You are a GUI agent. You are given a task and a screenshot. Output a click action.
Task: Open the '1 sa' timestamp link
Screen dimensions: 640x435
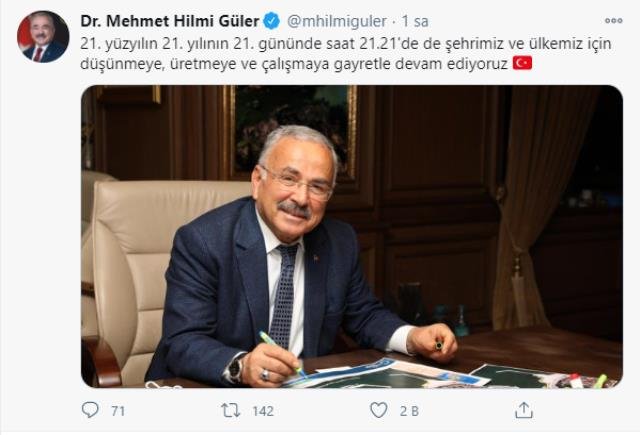pos(415,21)
